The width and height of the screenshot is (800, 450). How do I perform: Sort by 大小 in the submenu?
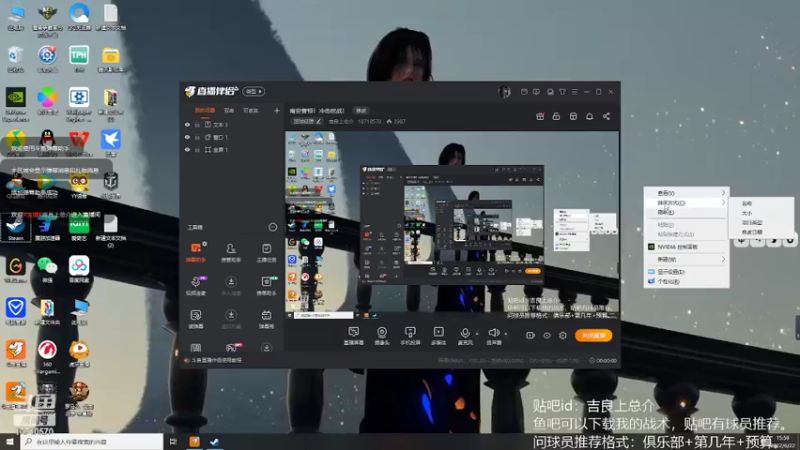(760, 213)
